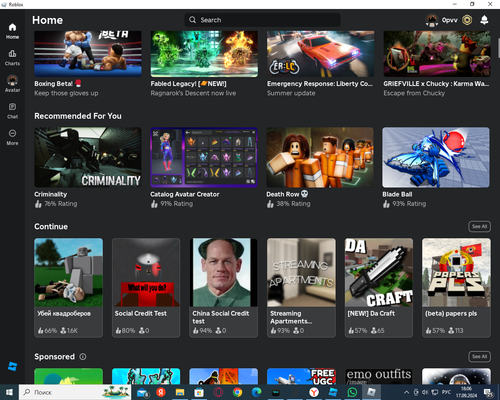The width and height of the screenshot is (500, 400).
Task: Open the Avatar sidebar icon
Action: click(x=12, y=83)
